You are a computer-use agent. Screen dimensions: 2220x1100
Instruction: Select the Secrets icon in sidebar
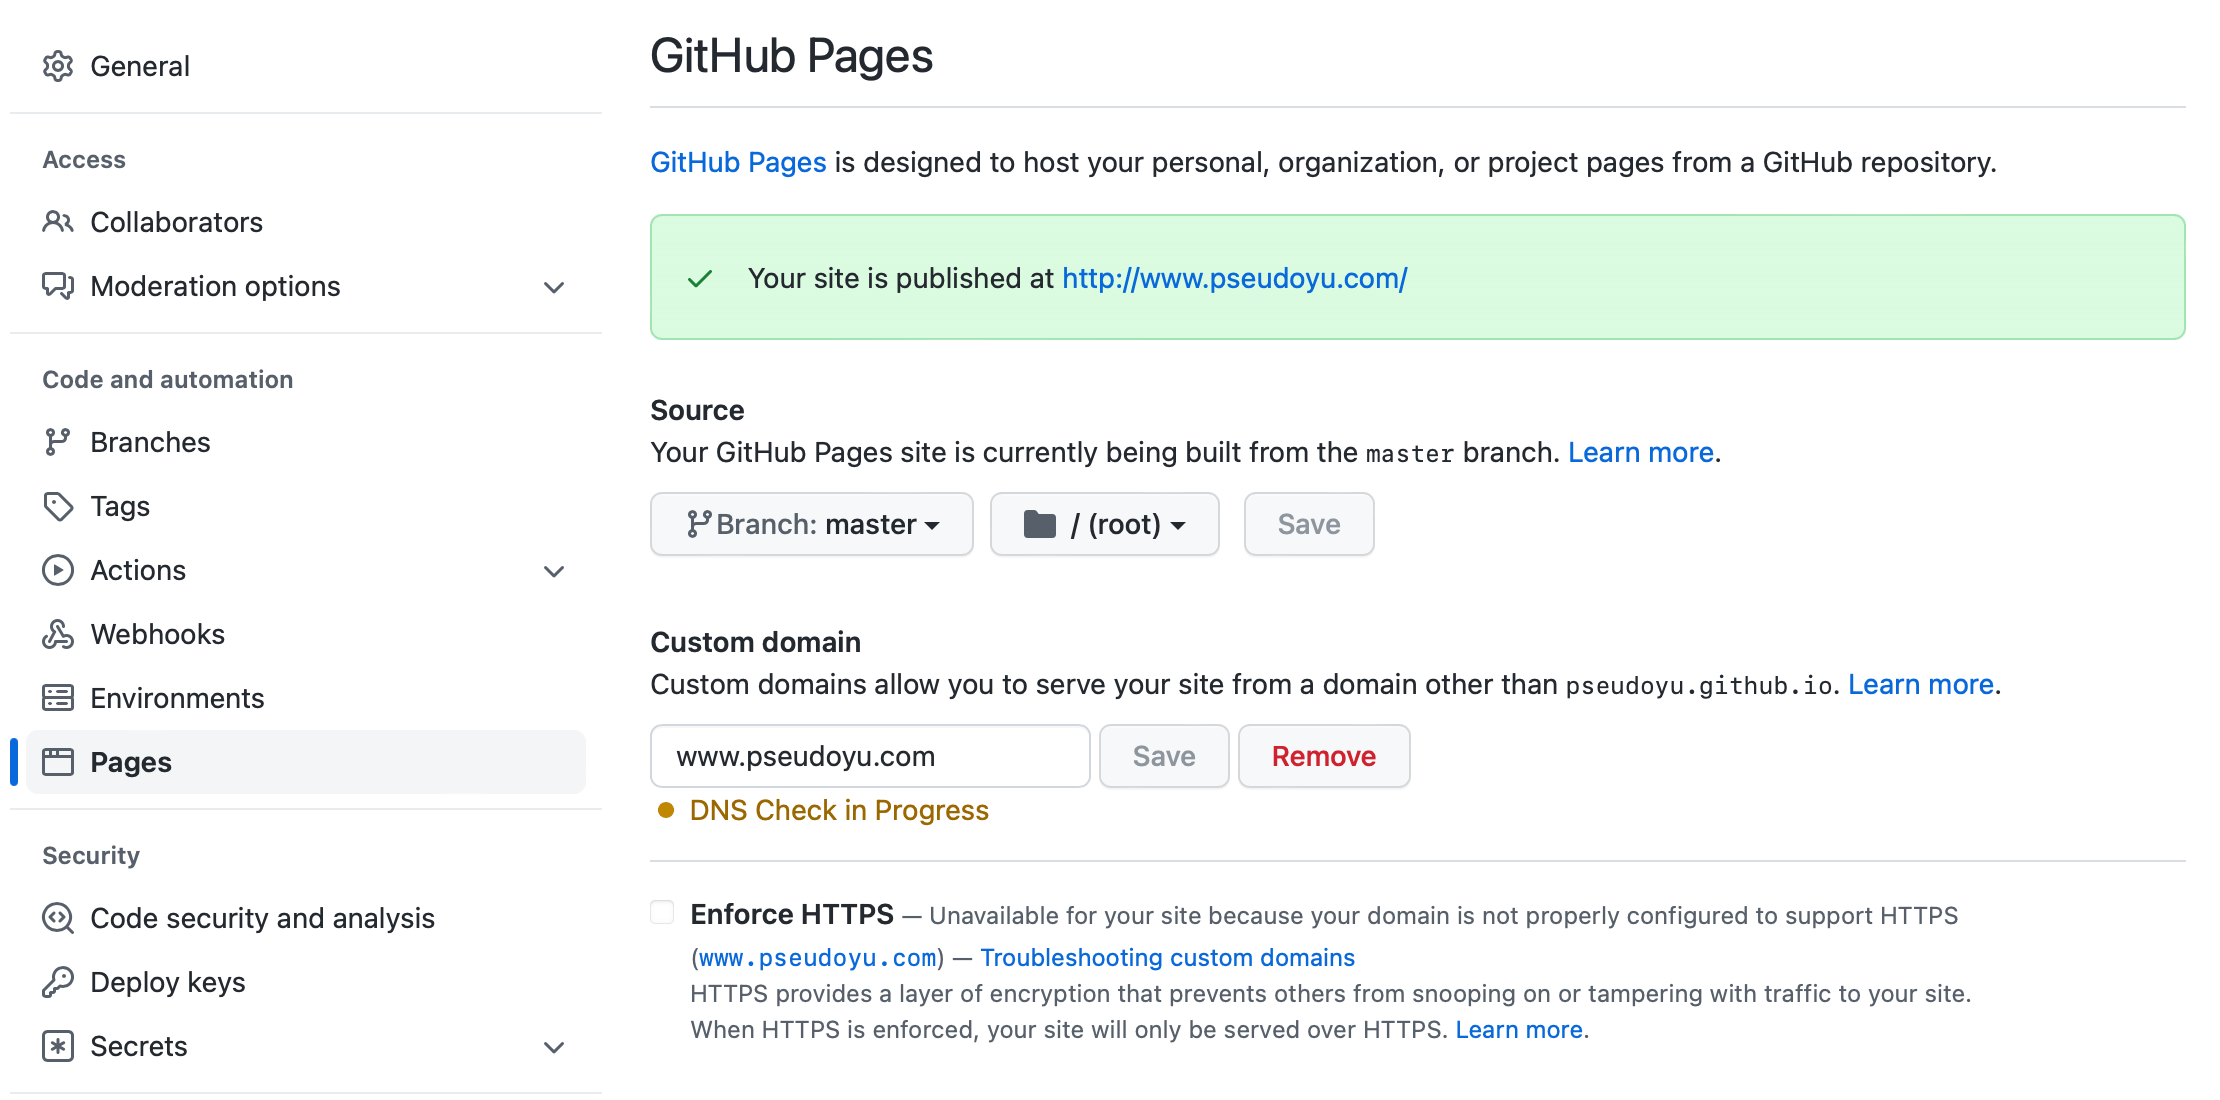click(58, 1045)
